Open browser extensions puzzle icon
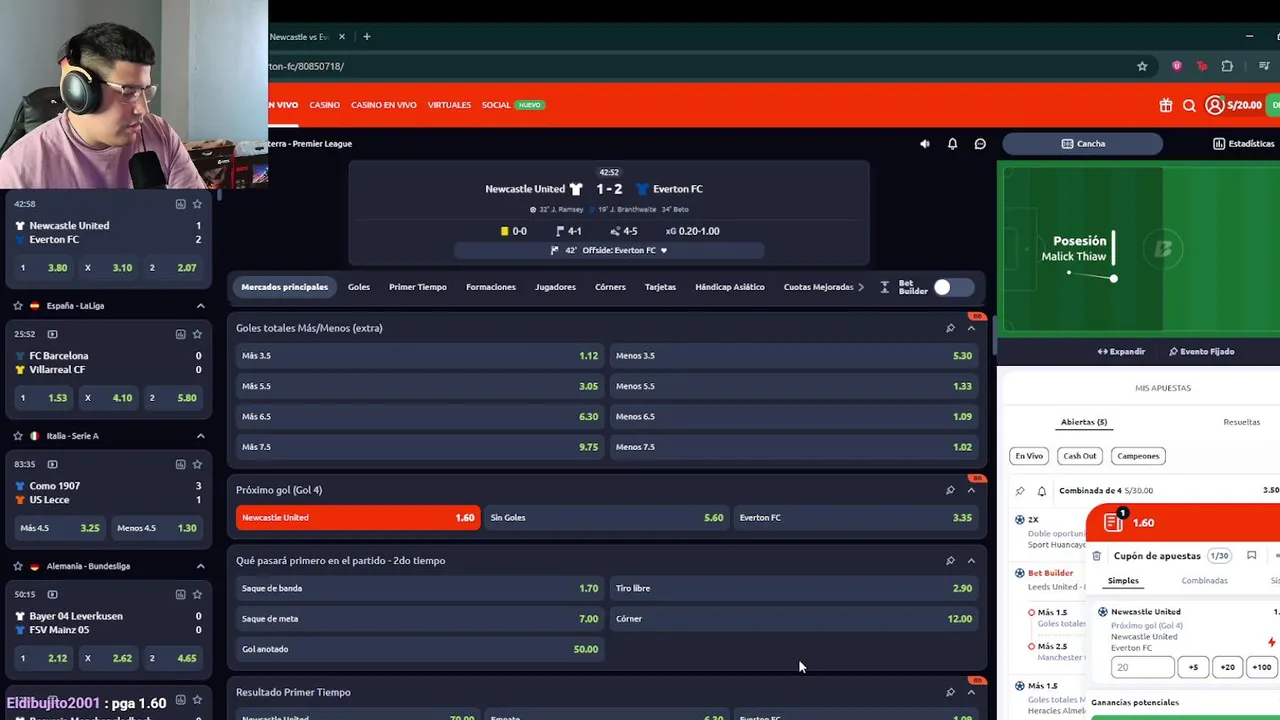This screenshot has width=1280, height=720. pyautogui.click(x=1227, y=66)
